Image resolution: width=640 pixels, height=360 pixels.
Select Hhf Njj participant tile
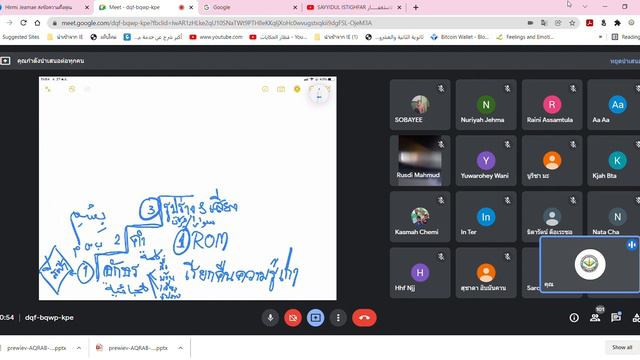point(420,272)
